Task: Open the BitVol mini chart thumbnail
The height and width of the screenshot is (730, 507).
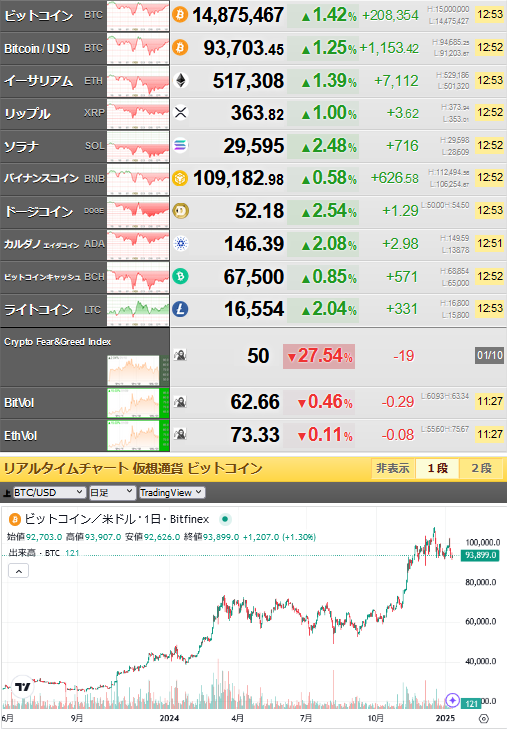Action: (138, 403)
